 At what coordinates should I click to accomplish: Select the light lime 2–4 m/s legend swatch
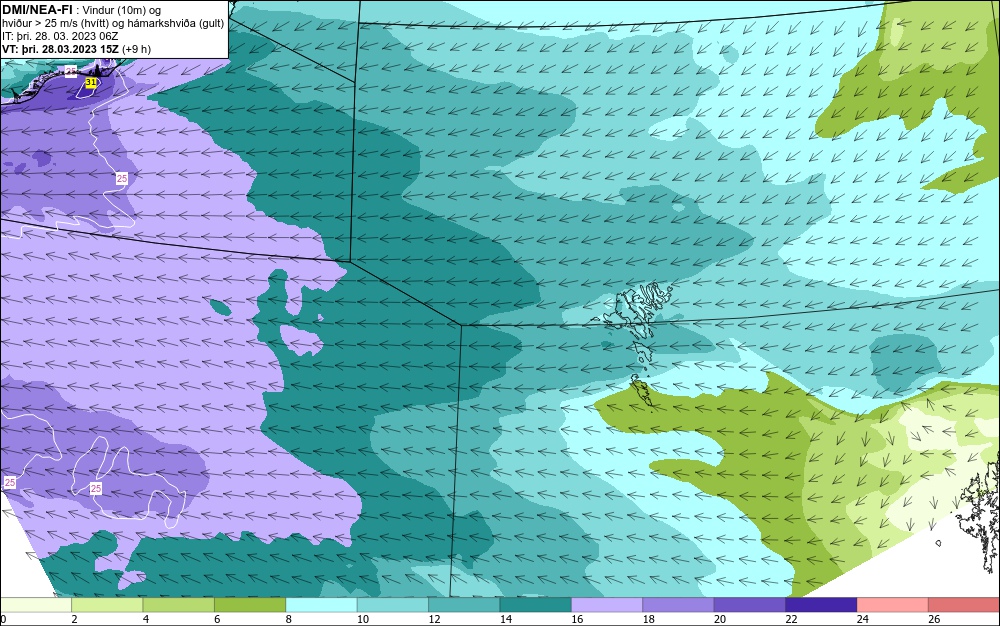107,605
